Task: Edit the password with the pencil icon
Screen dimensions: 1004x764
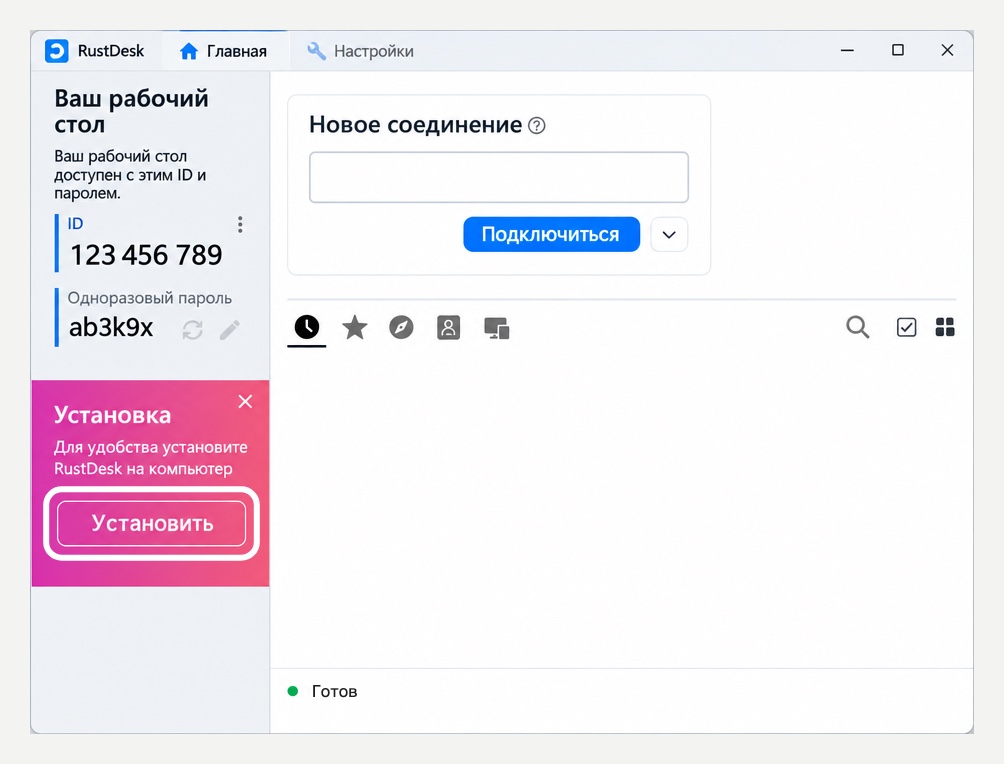Action: point(230,330)
